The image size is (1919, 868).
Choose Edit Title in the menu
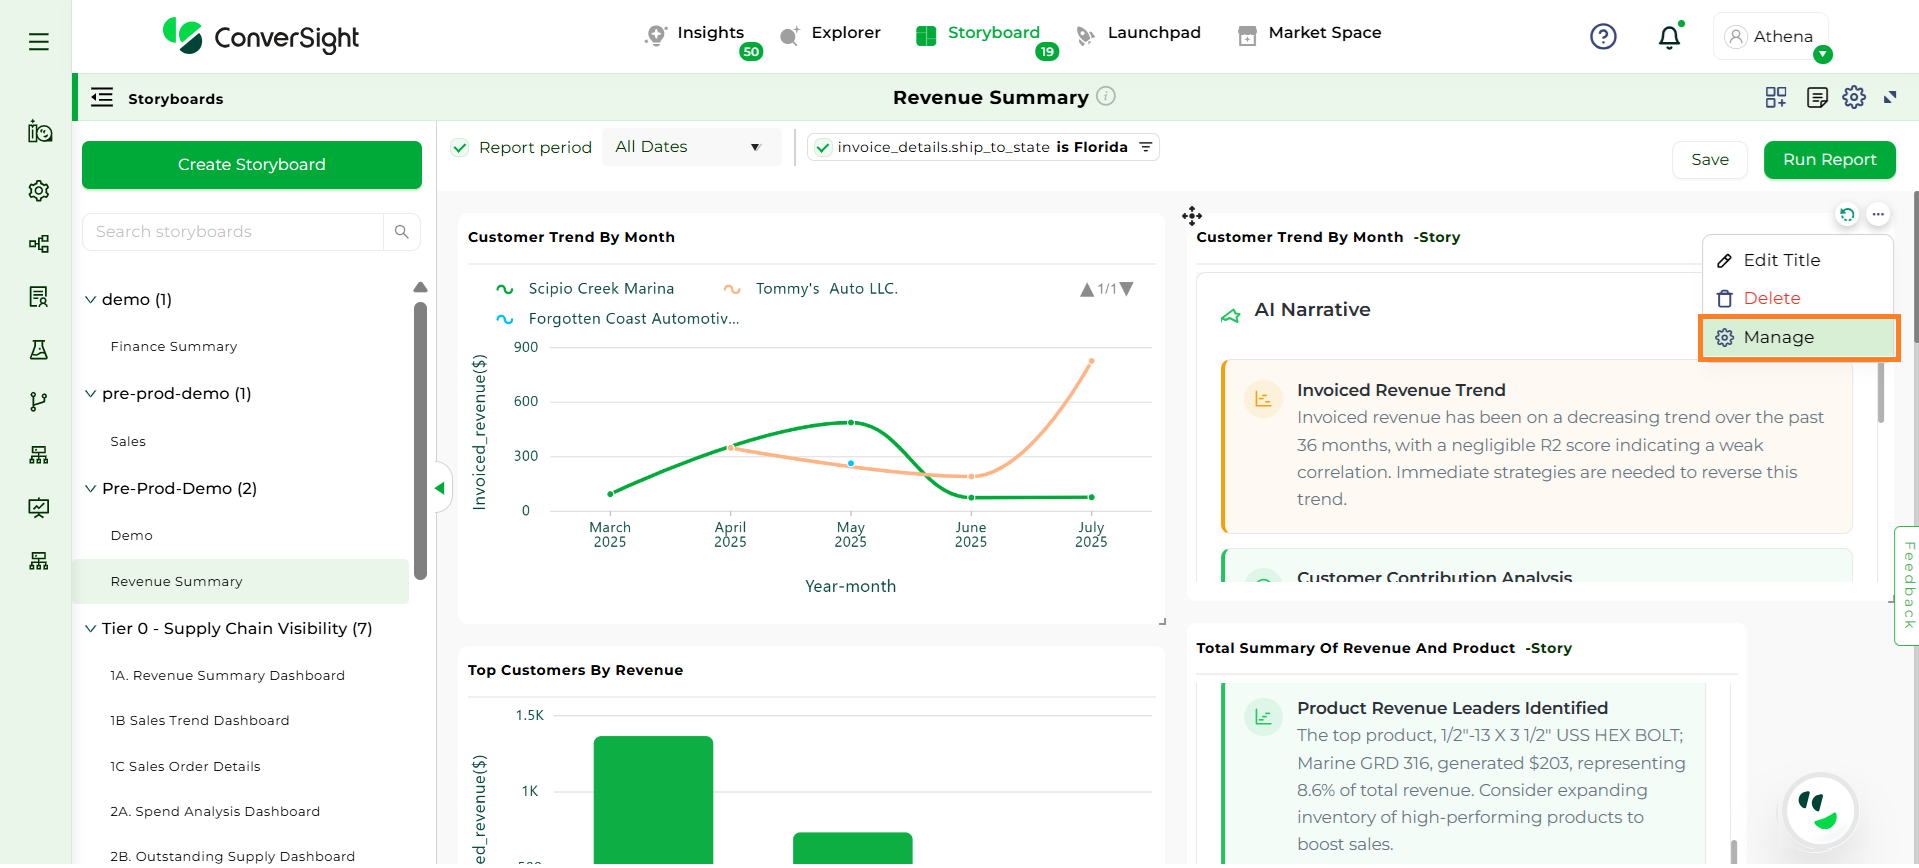click(x=1781, y=260)
